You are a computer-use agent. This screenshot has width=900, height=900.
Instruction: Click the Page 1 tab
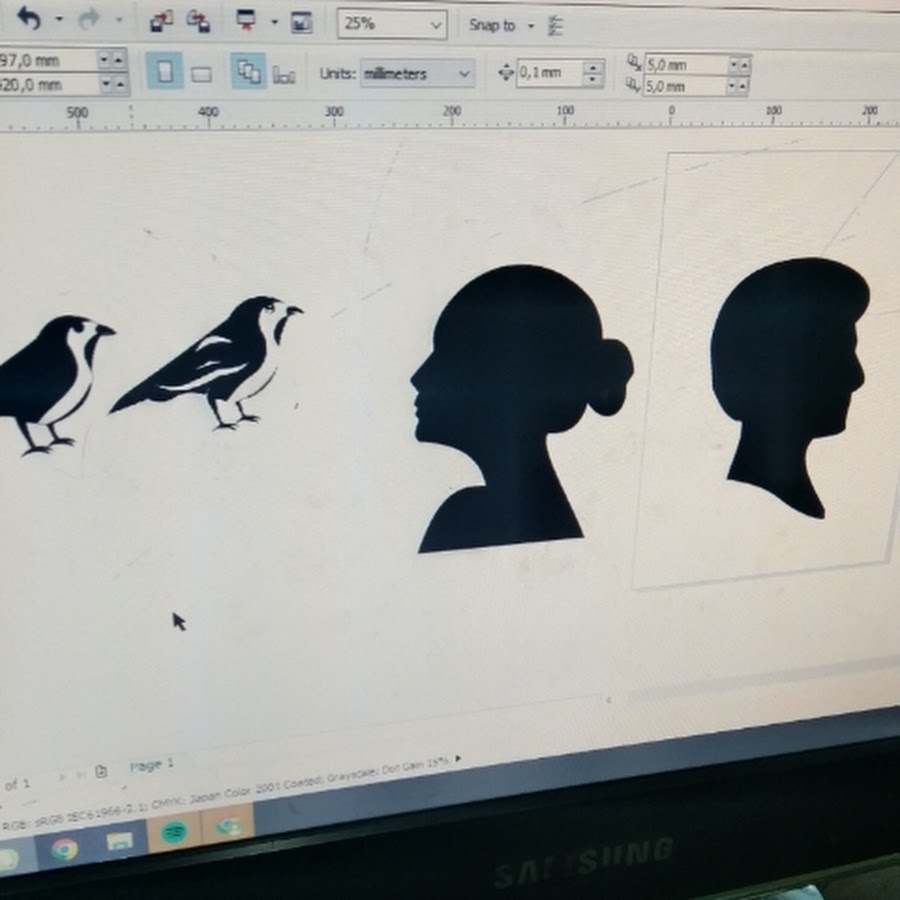[x=152, y=765]
